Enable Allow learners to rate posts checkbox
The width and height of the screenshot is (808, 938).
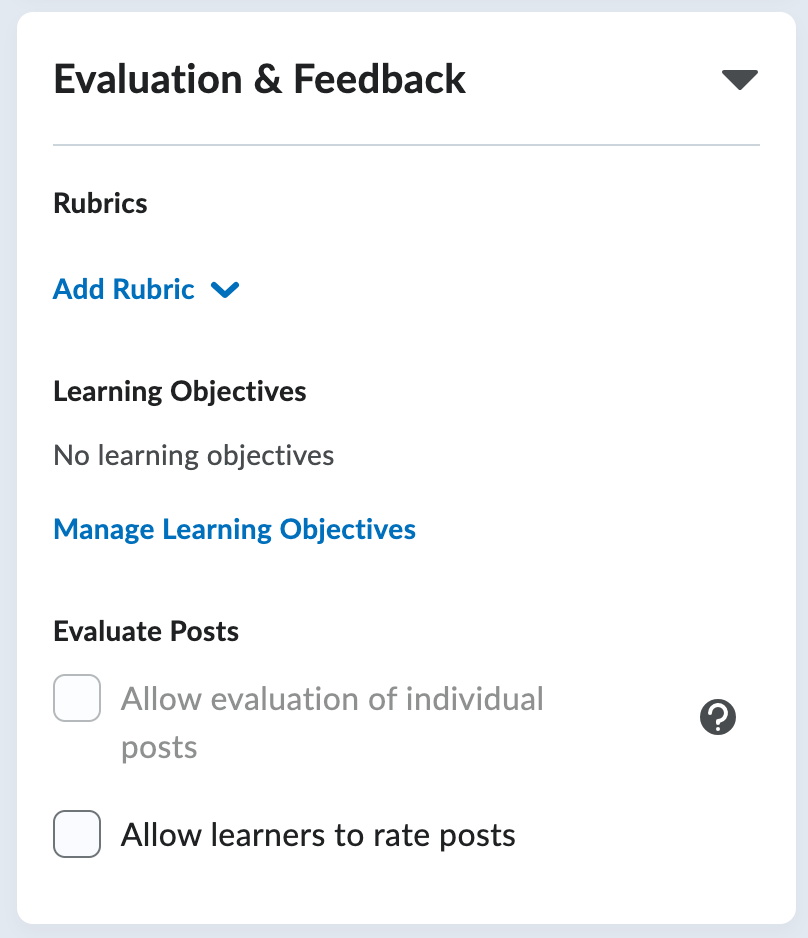77,834
